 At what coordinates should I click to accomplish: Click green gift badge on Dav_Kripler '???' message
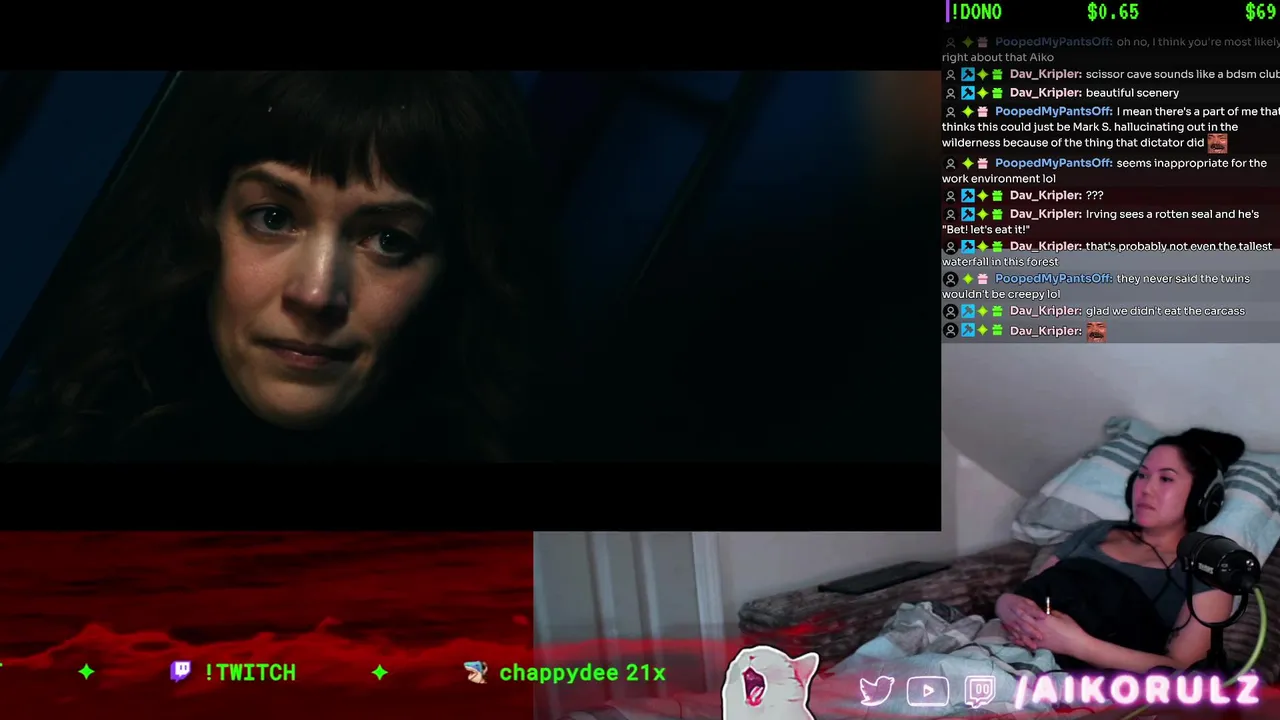click(997, 195)
